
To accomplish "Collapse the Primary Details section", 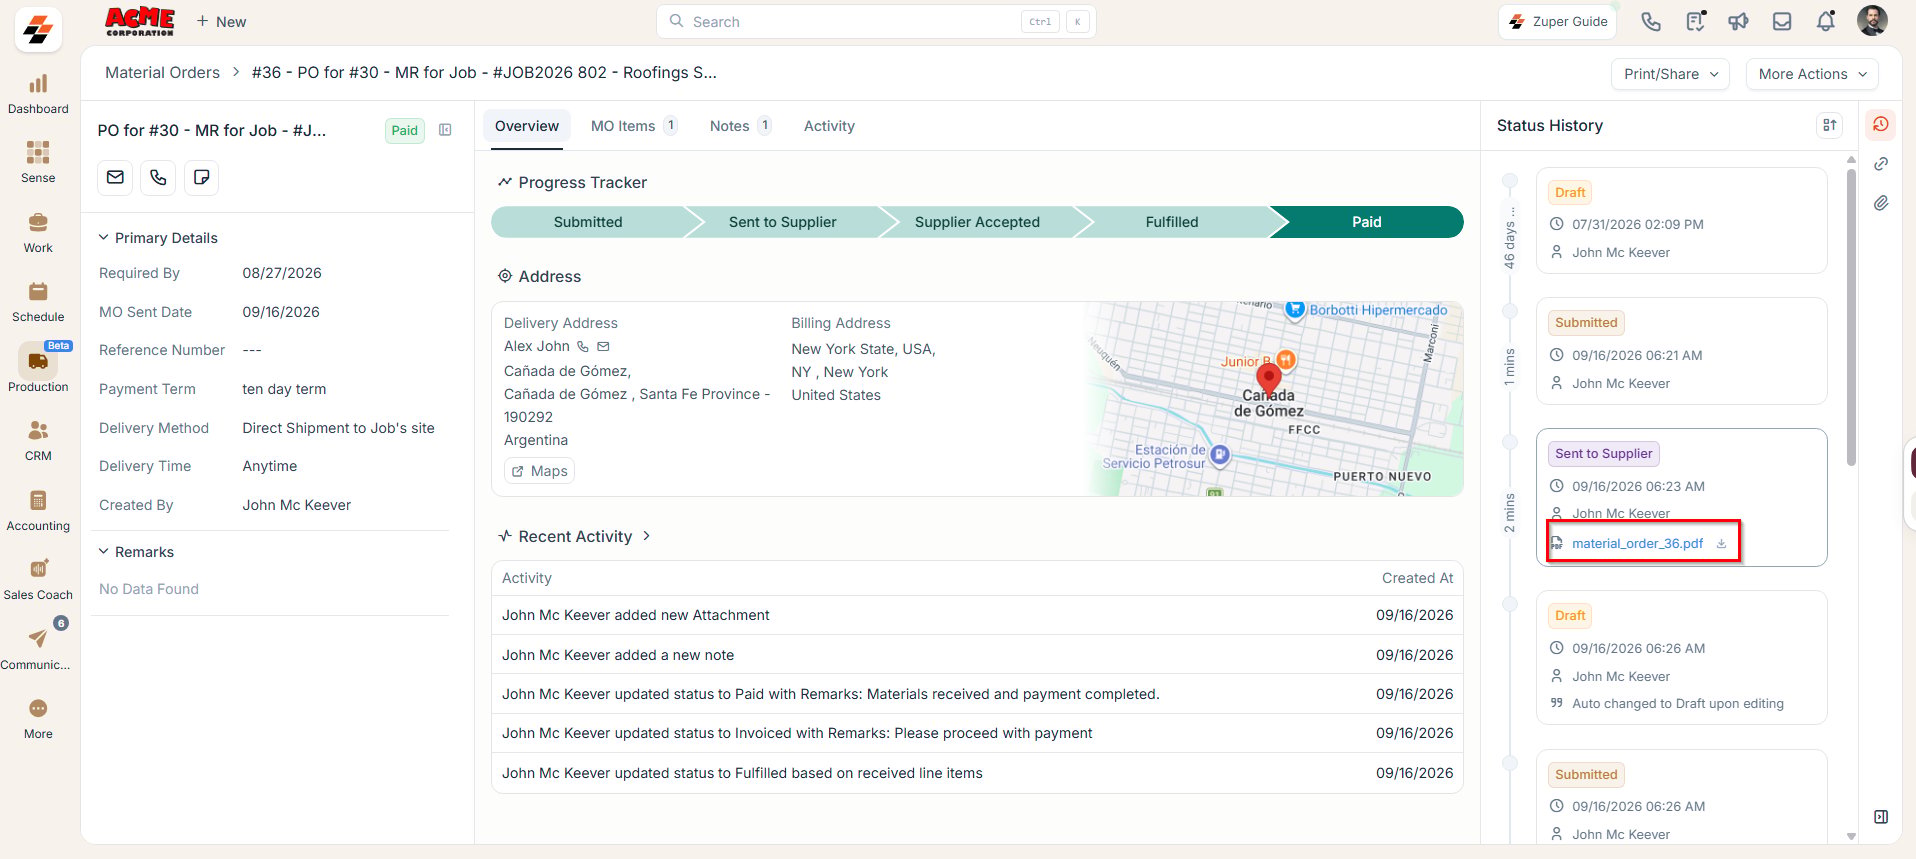I will [x=103, y=238].
